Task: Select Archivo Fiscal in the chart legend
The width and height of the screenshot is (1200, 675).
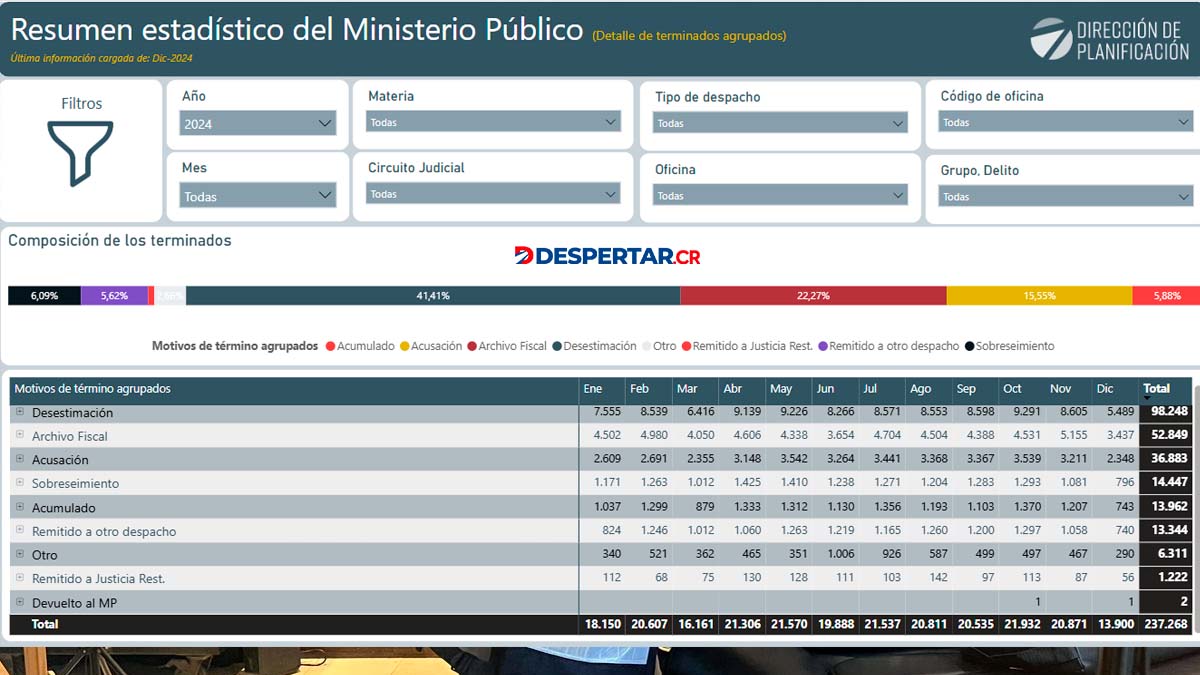Action: tap(507, 346)
